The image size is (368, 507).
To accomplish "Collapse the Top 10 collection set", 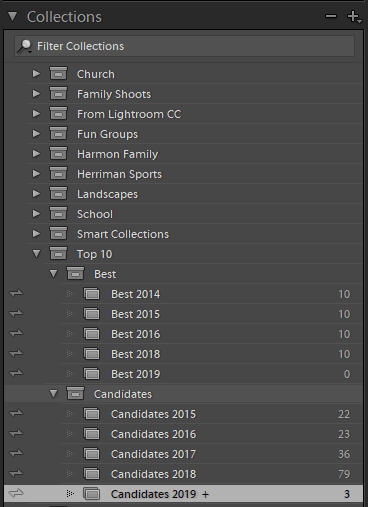I will pos(36,254).
